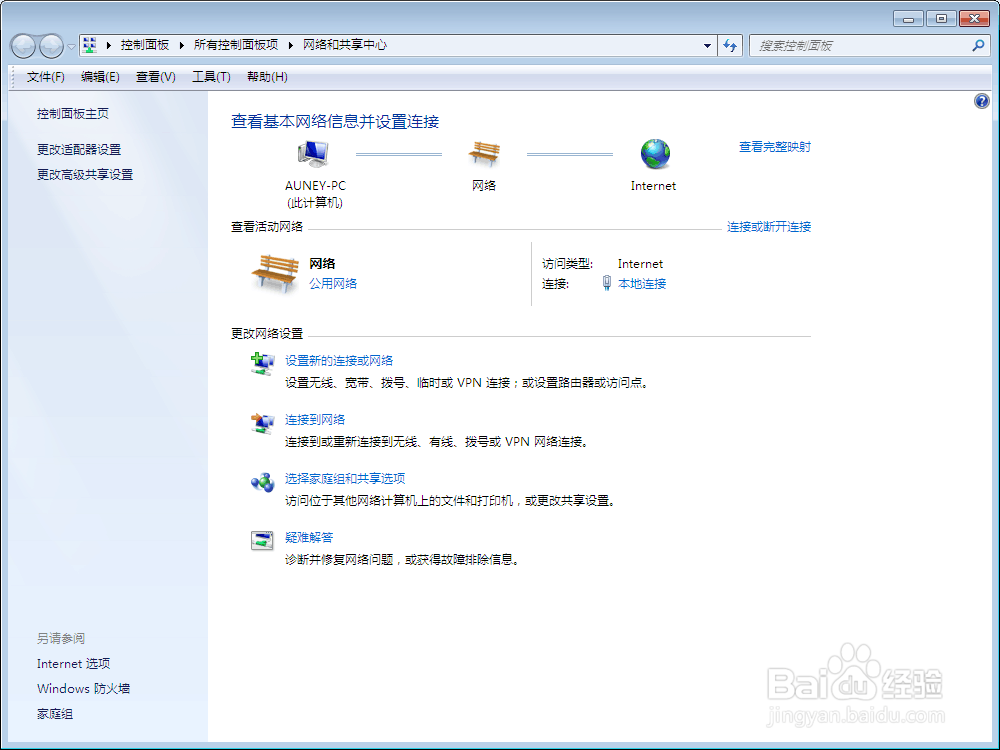Open 设置新的连接或网络 via its icon
1000x750 pixels.
[262, 363]
